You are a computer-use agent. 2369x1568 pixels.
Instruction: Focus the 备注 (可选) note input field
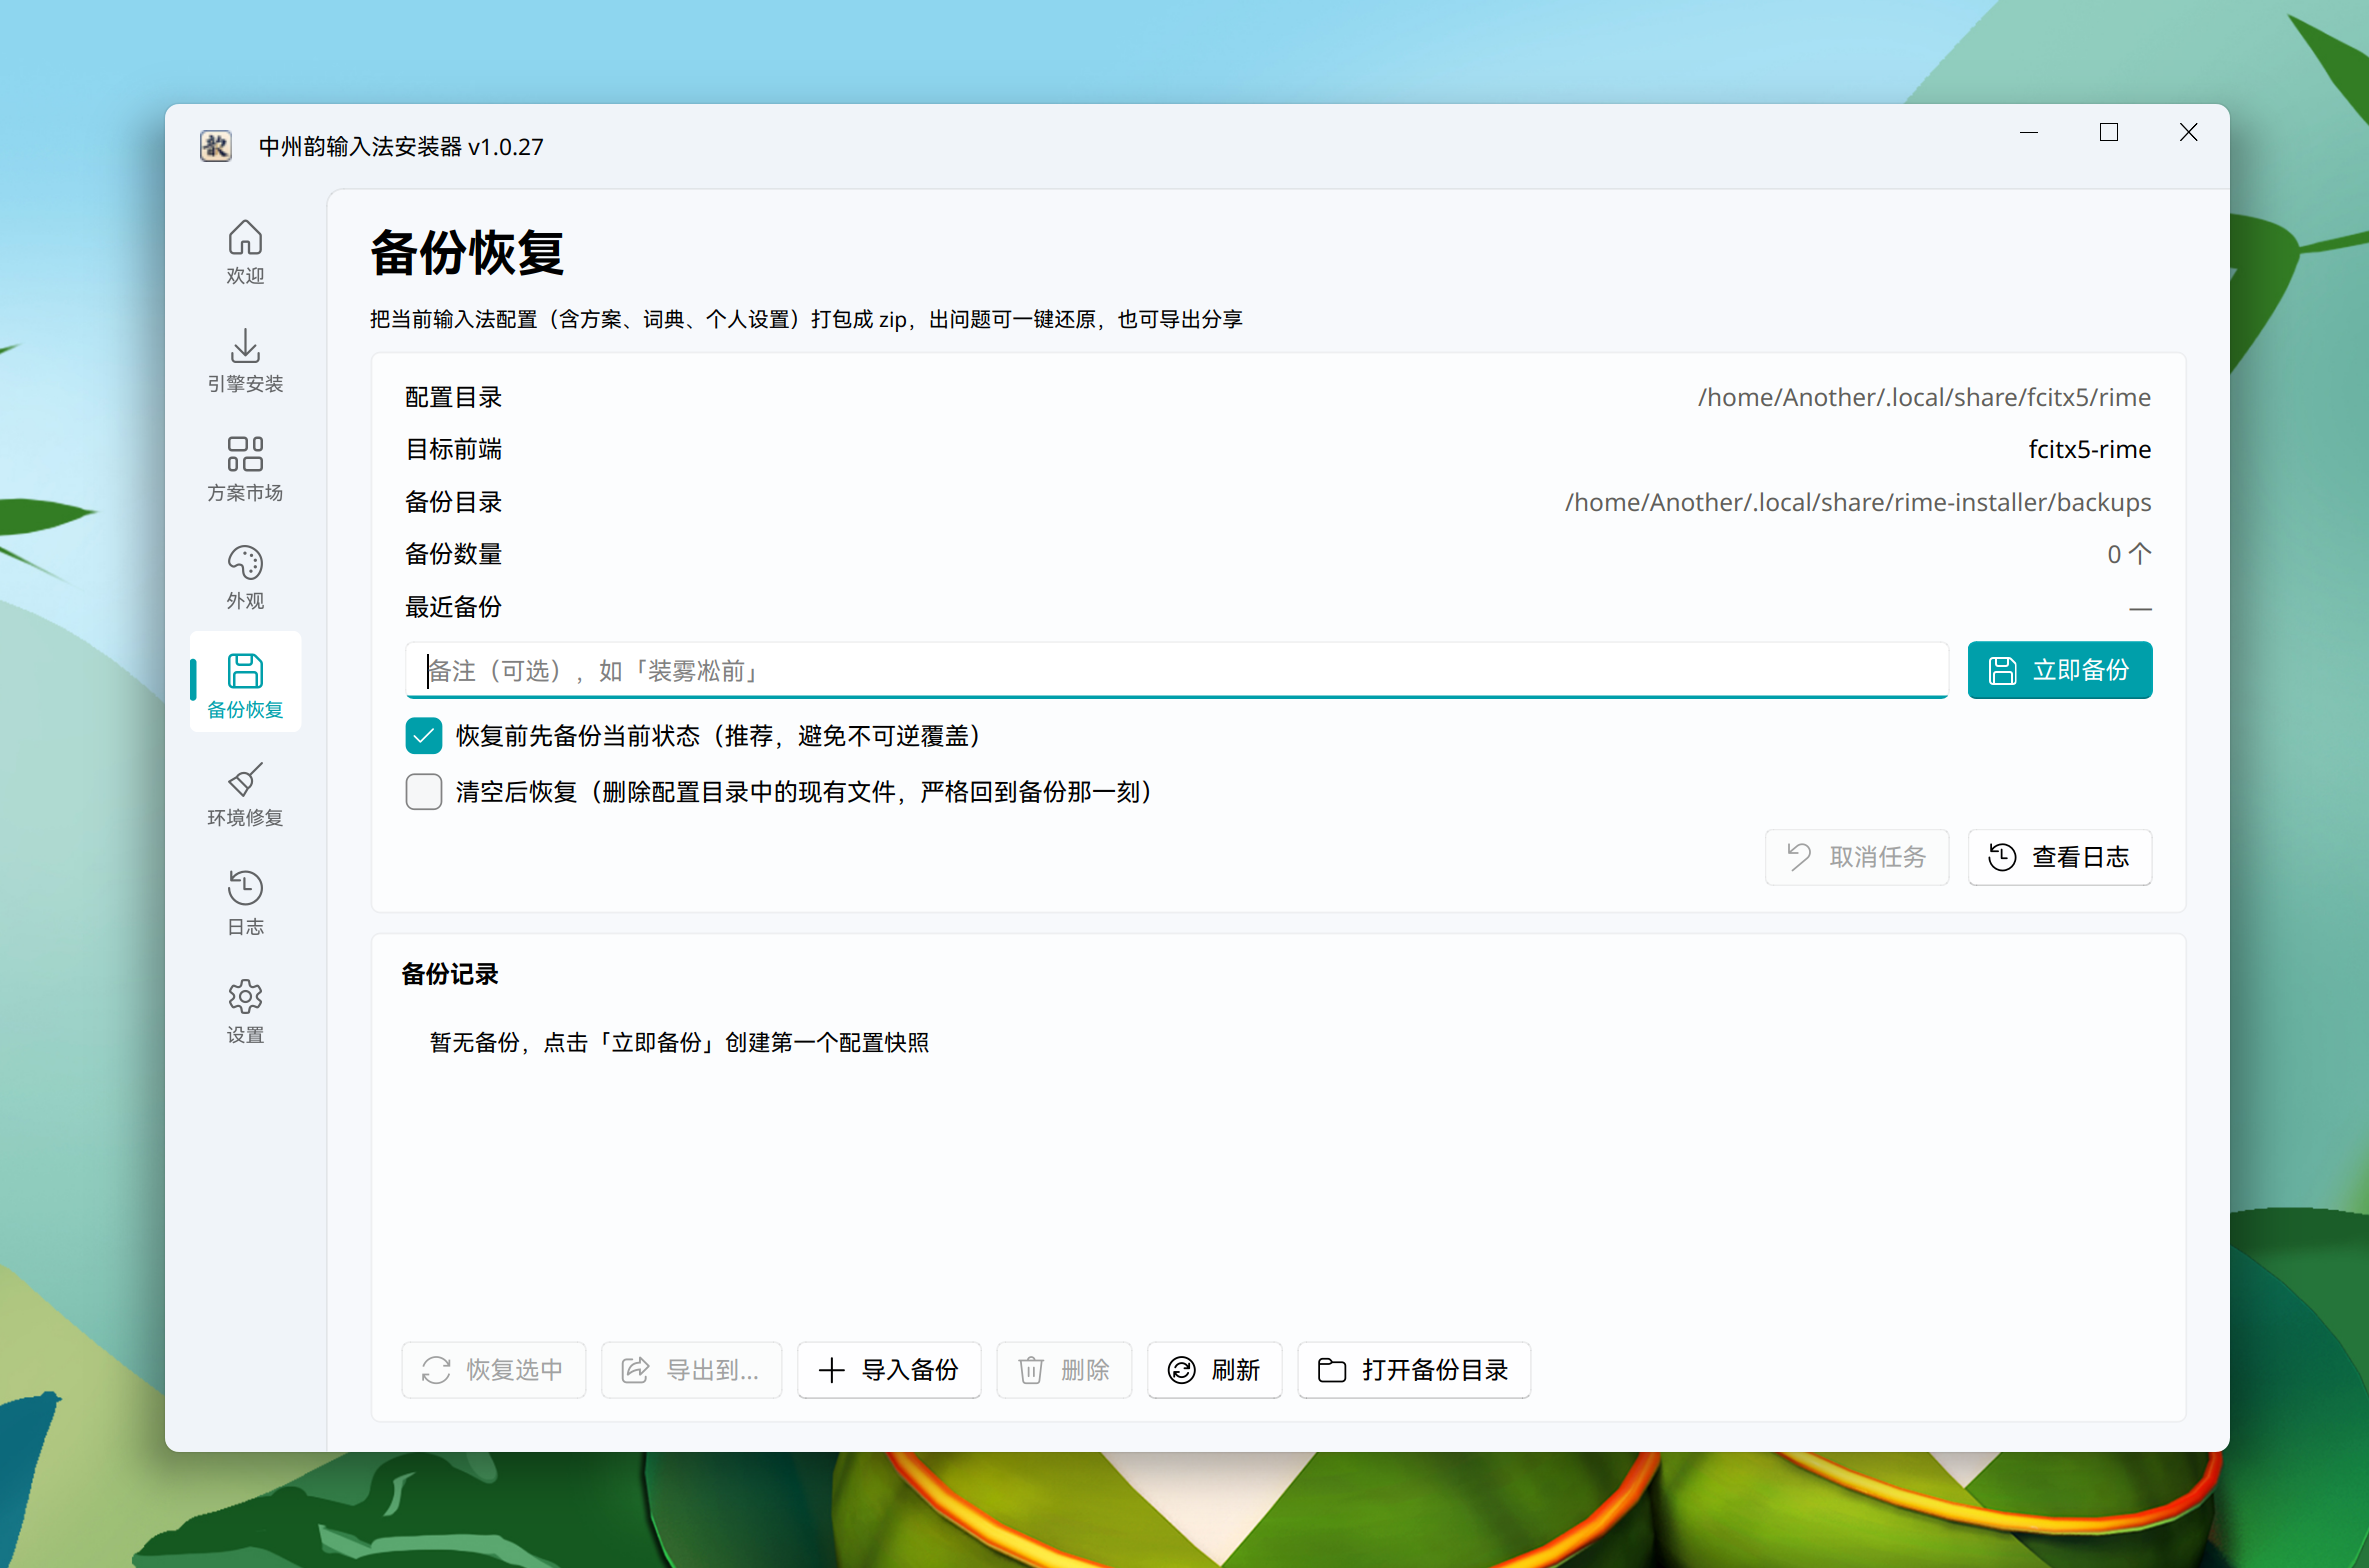(x=1176, y=670)
